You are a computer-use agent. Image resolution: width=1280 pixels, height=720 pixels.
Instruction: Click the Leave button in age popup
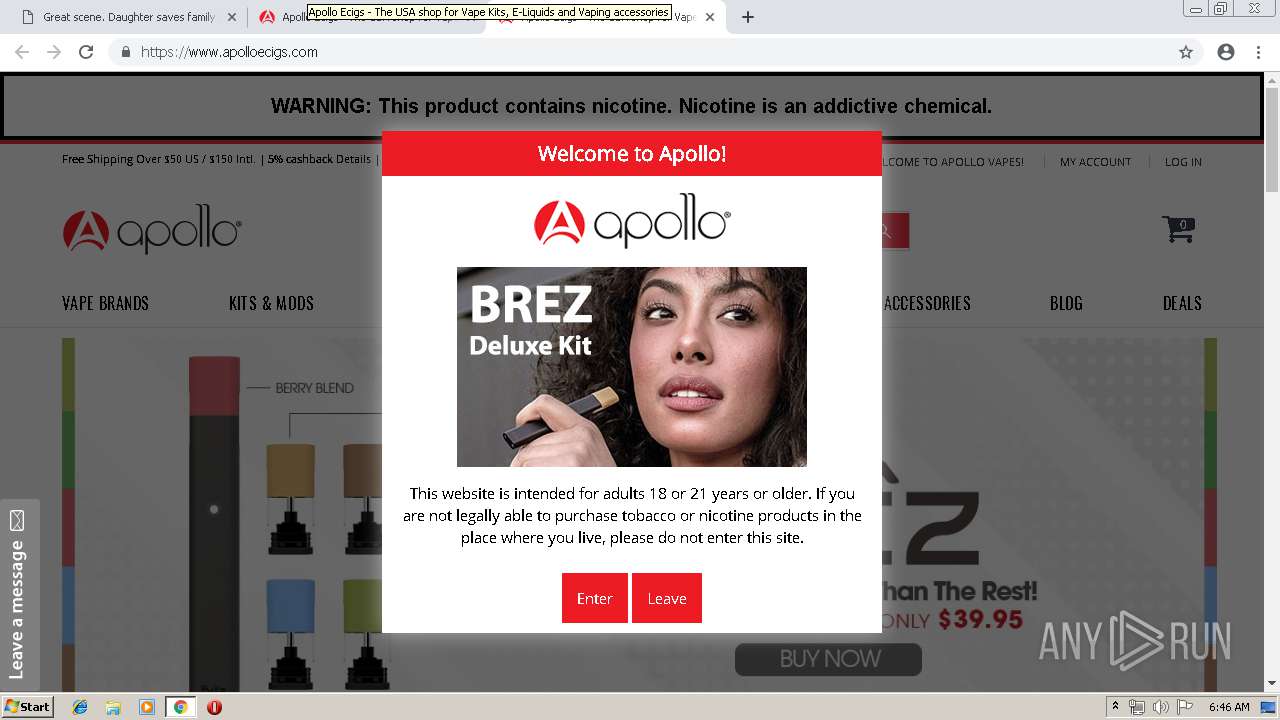[667, 598]
